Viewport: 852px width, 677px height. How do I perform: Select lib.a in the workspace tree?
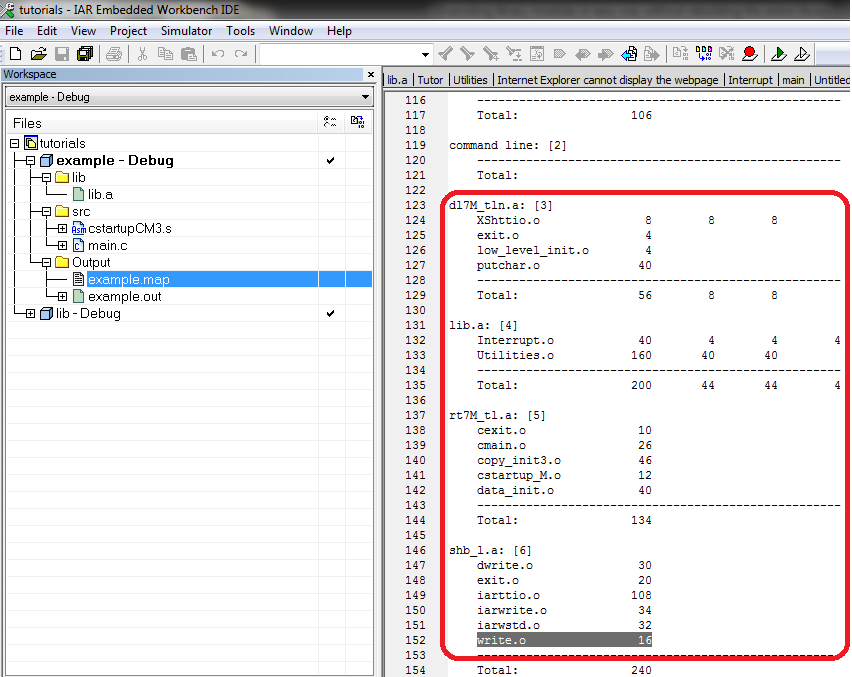click(101, 195)
